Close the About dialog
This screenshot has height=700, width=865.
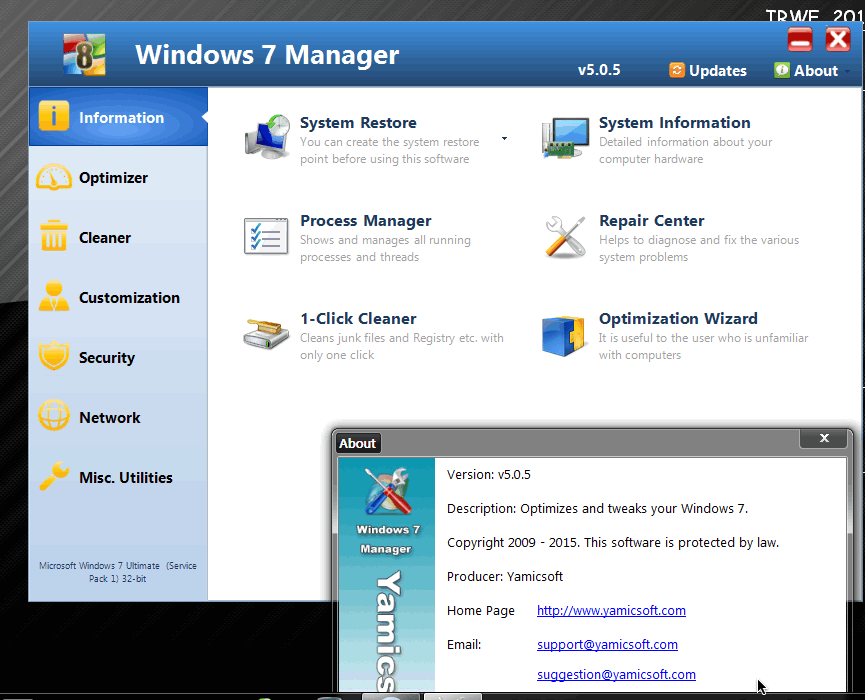(824, 438)
